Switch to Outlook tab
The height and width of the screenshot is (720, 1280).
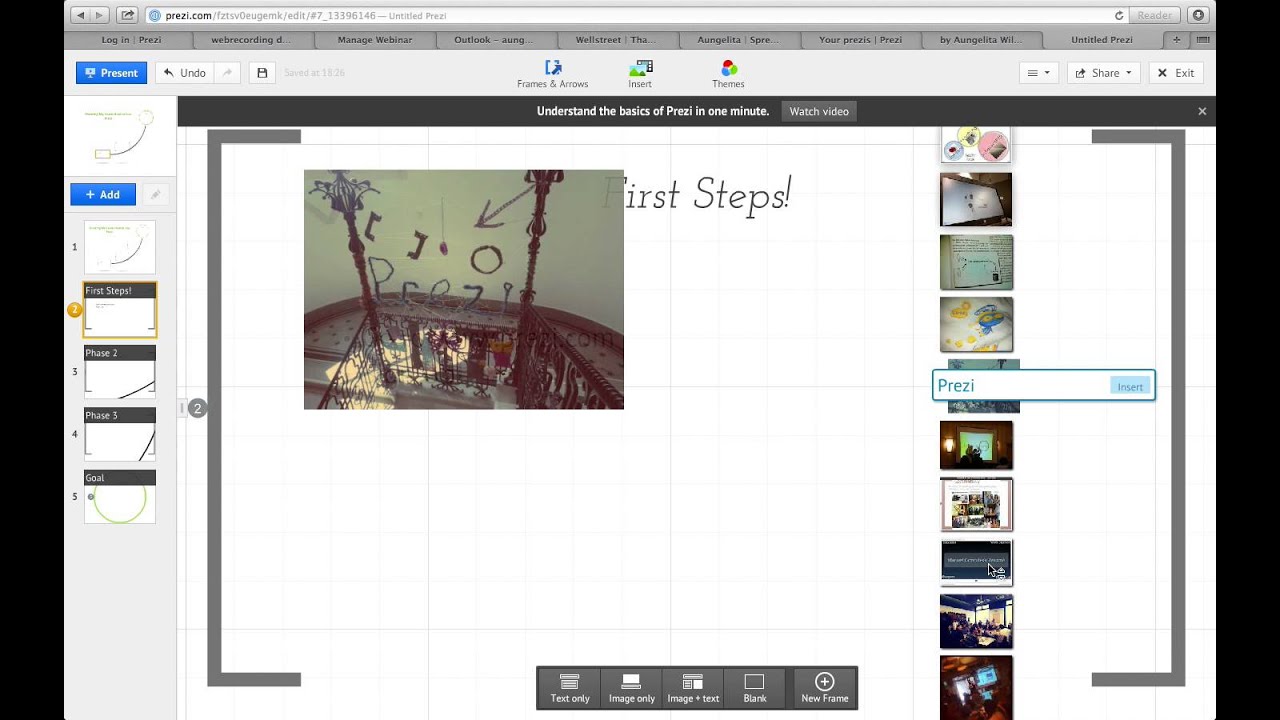pyautogui.click(x=496, y=40)
